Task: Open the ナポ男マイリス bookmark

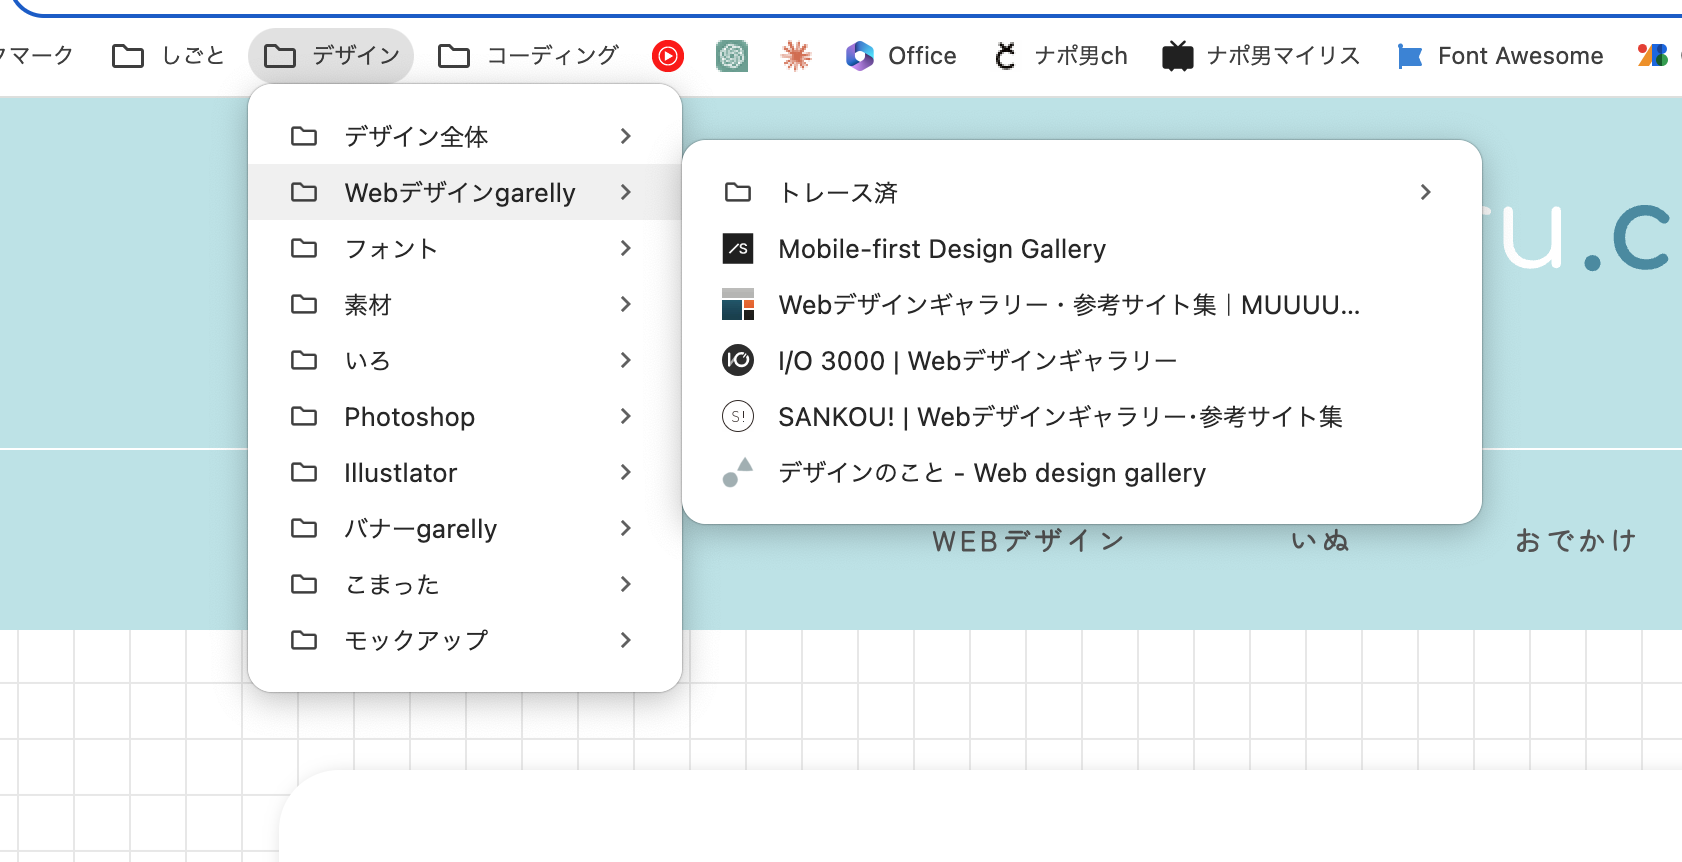Action: point(1261,56)
